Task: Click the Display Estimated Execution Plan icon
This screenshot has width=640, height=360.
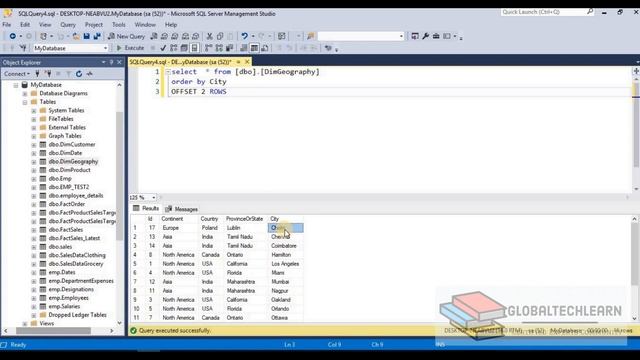Action: coord(174,48)
